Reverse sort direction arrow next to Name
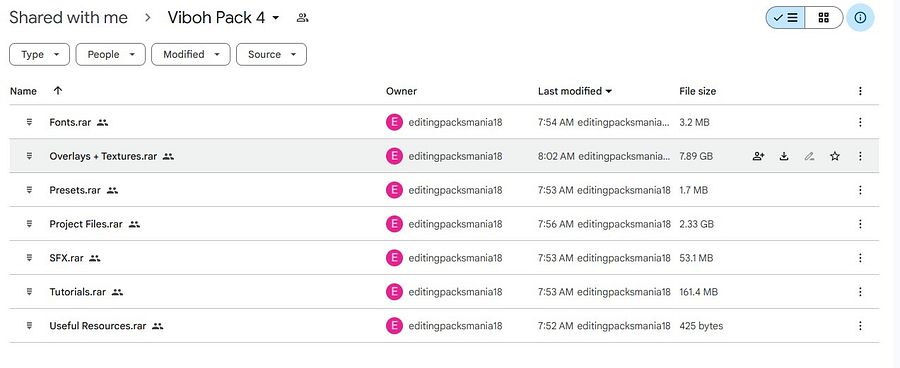 click(57, 91)
